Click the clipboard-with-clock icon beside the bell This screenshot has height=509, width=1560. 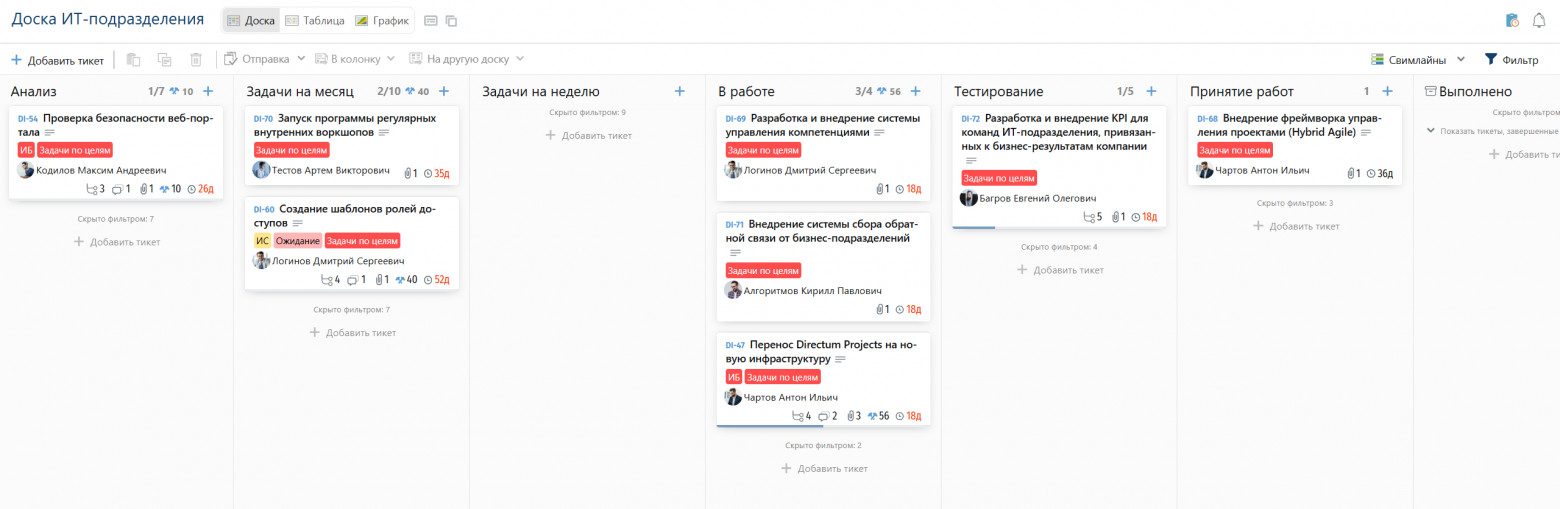tap(1512, 20)
